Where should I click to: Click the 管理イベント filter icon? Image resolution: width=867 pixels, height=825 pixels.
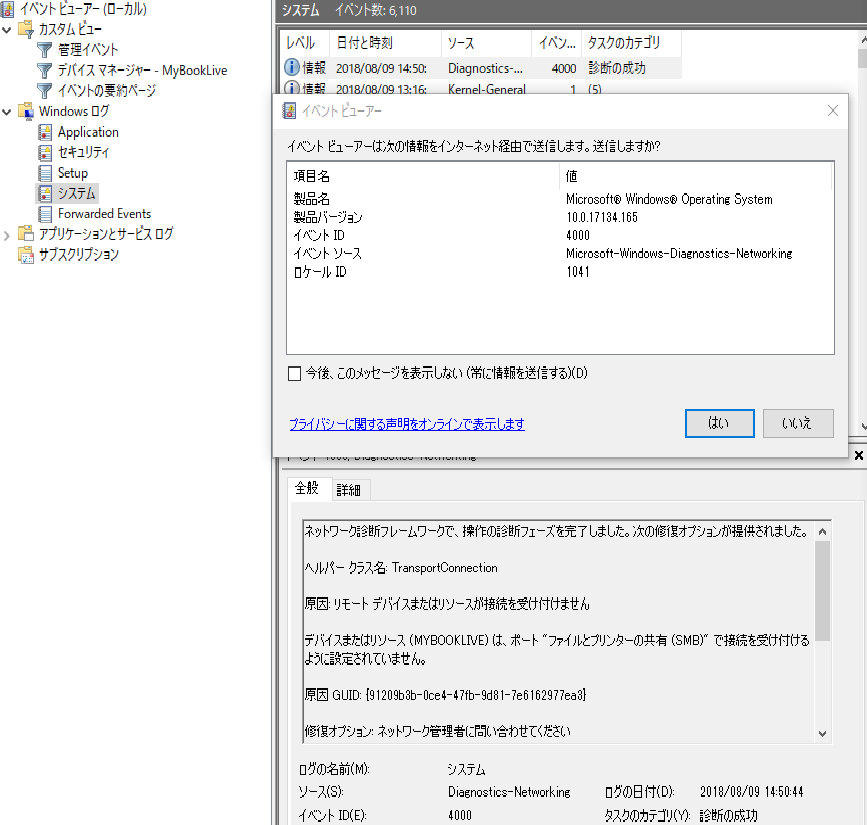pyautogui.click(x=44, y=50)
